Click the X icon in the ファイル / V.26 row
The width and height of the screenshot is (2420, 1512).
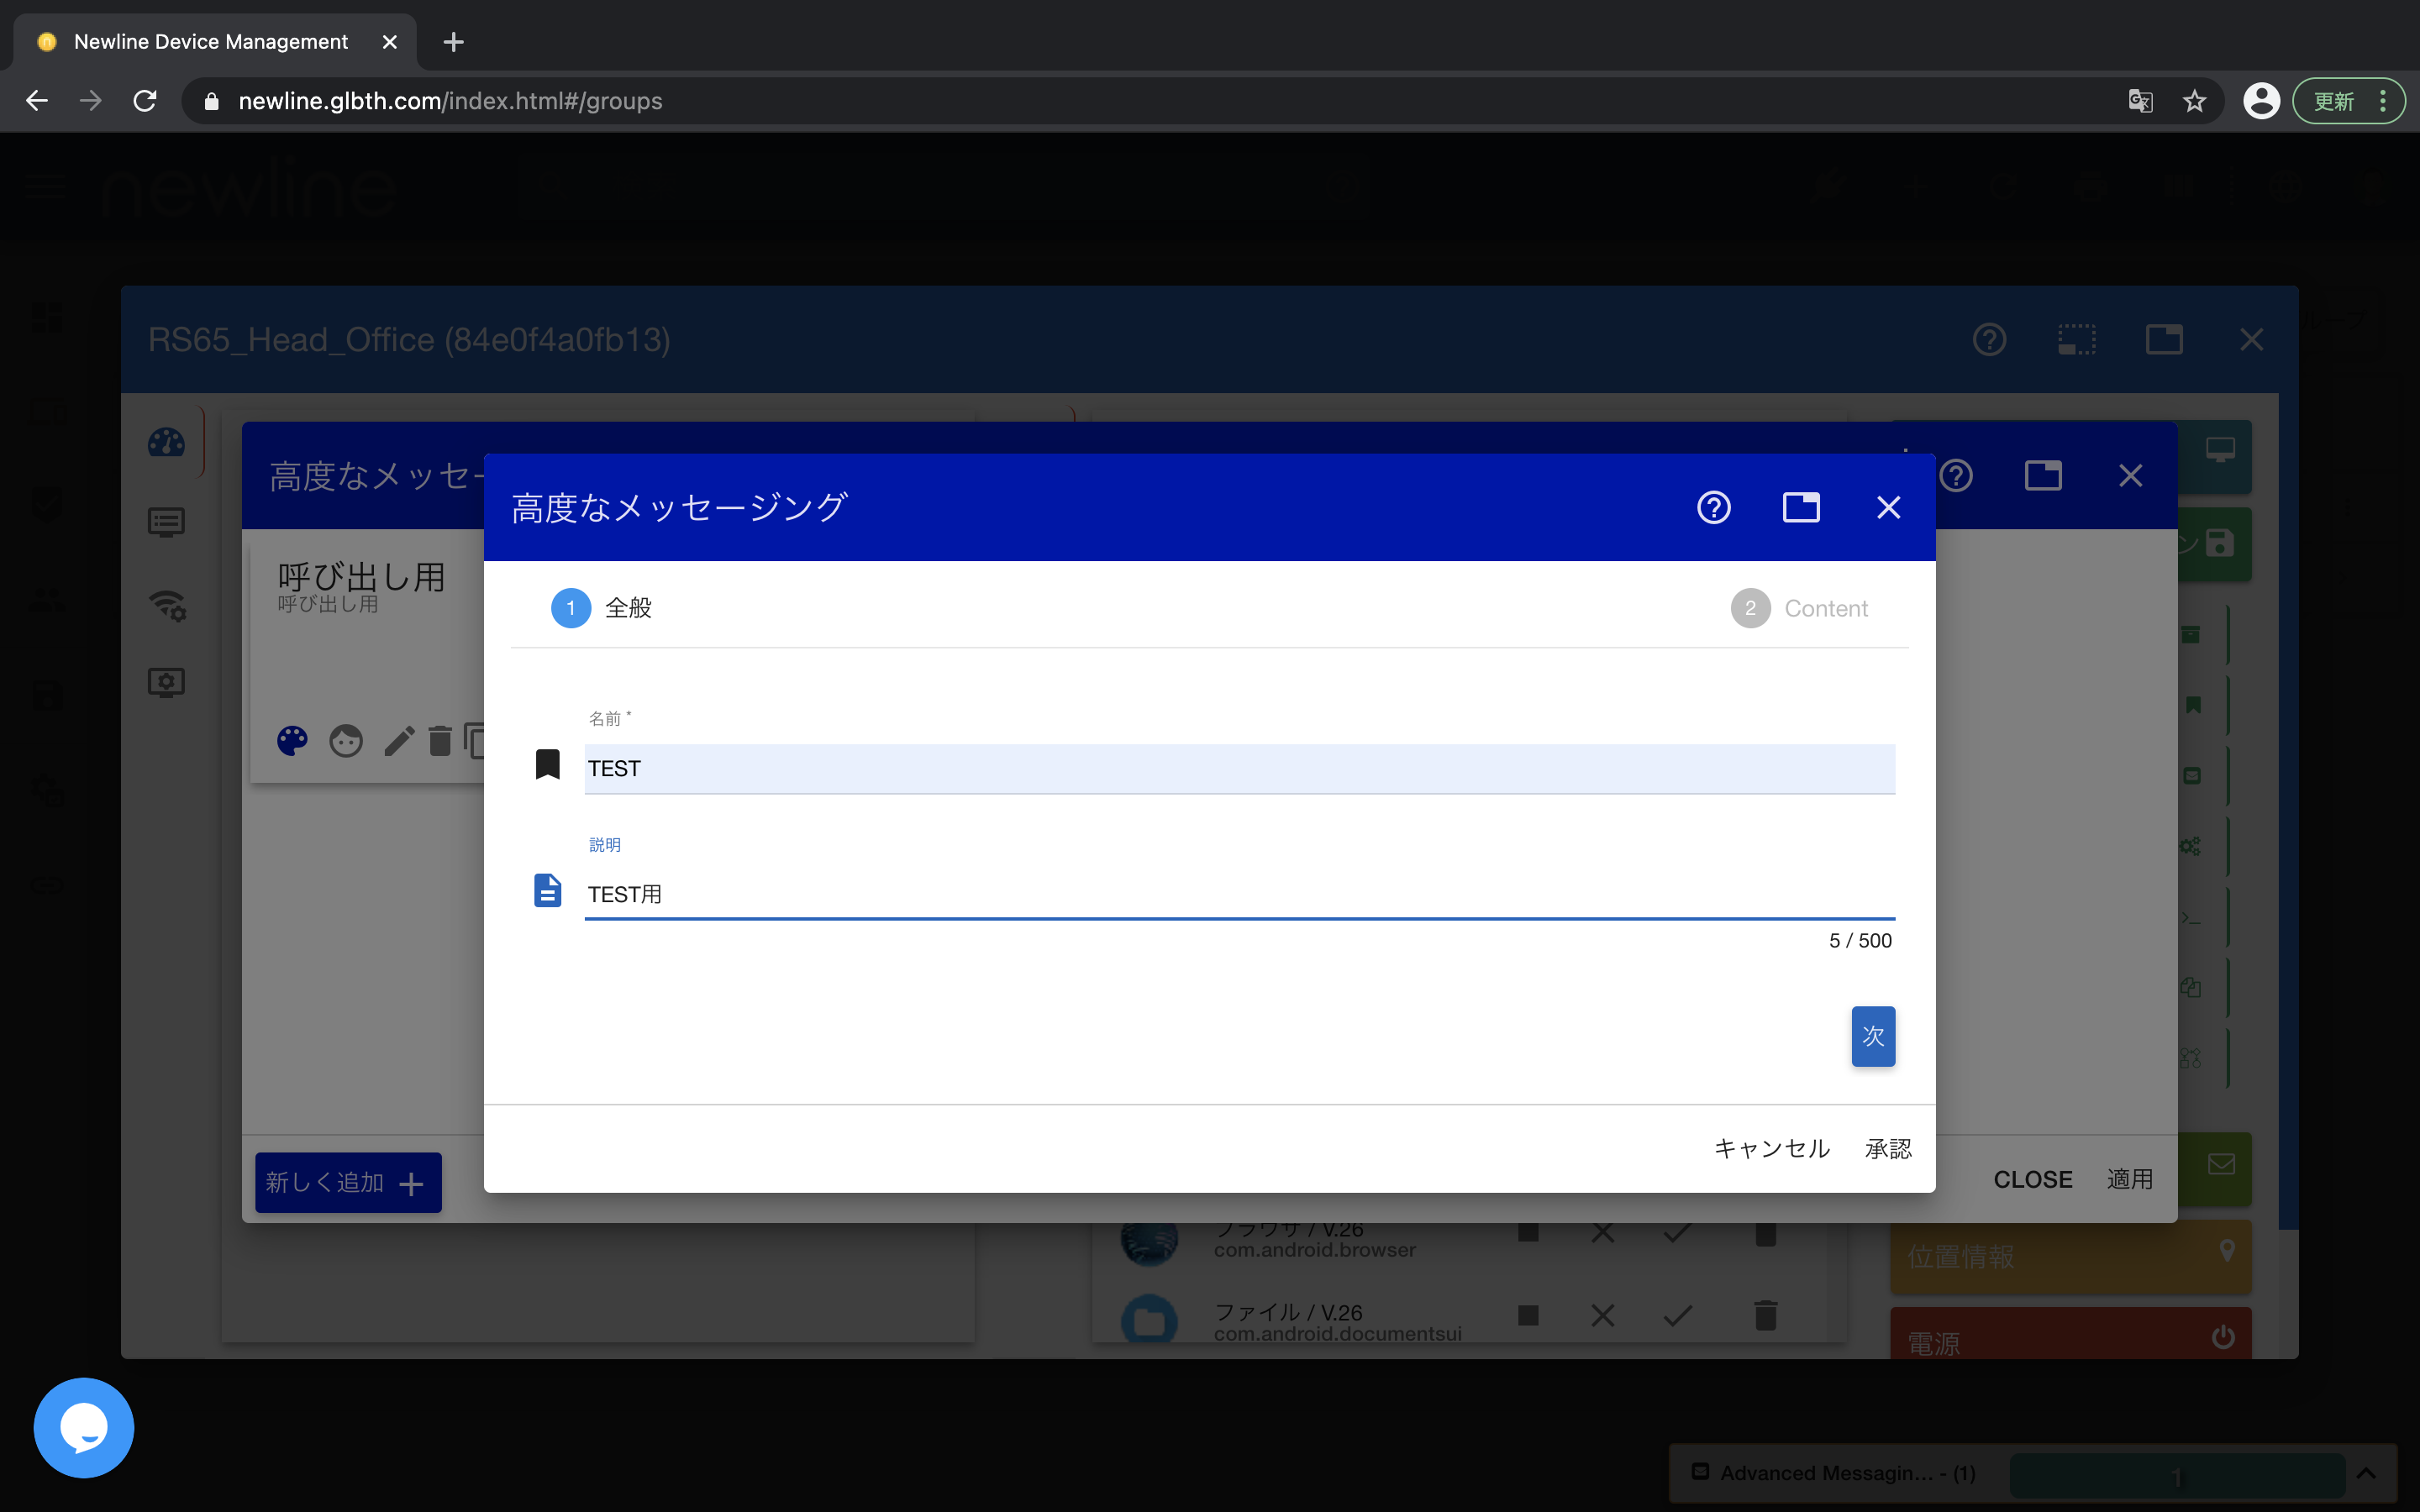pyautogui.click(x=1602, y=1315)
